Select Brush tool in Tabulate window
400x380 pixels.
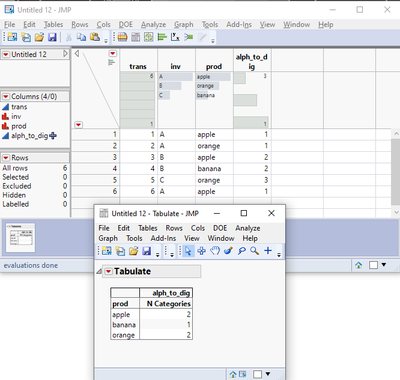pyautogui.click(x=228, y=251)
